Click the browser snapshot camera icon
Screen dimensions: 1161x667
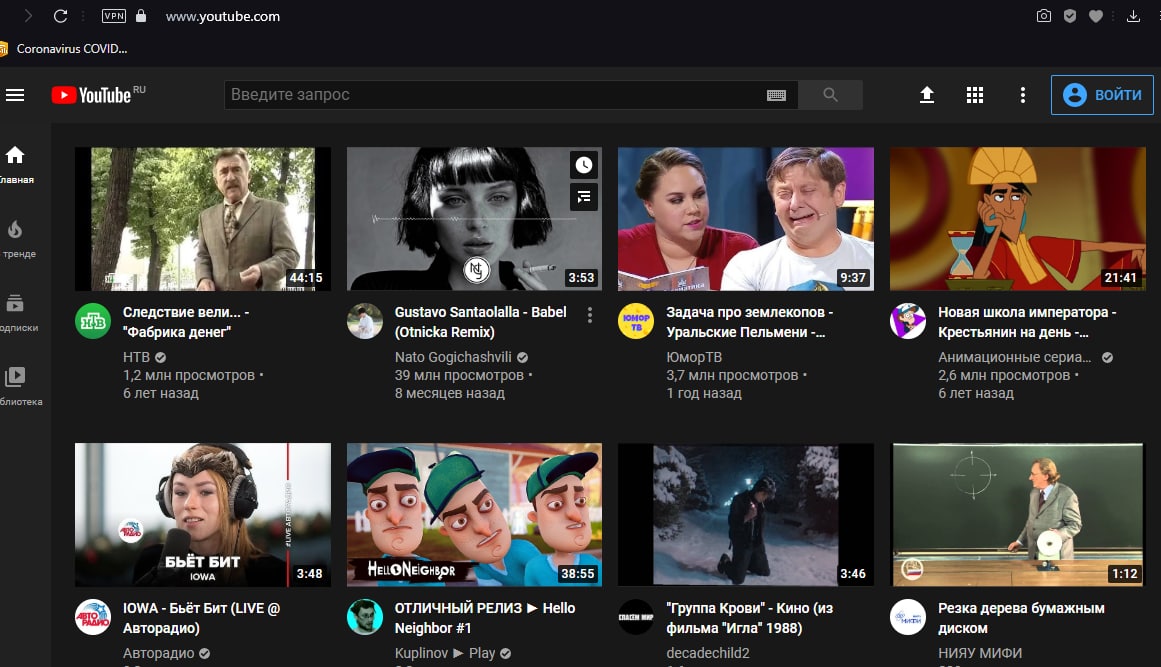coord(1043,16)
